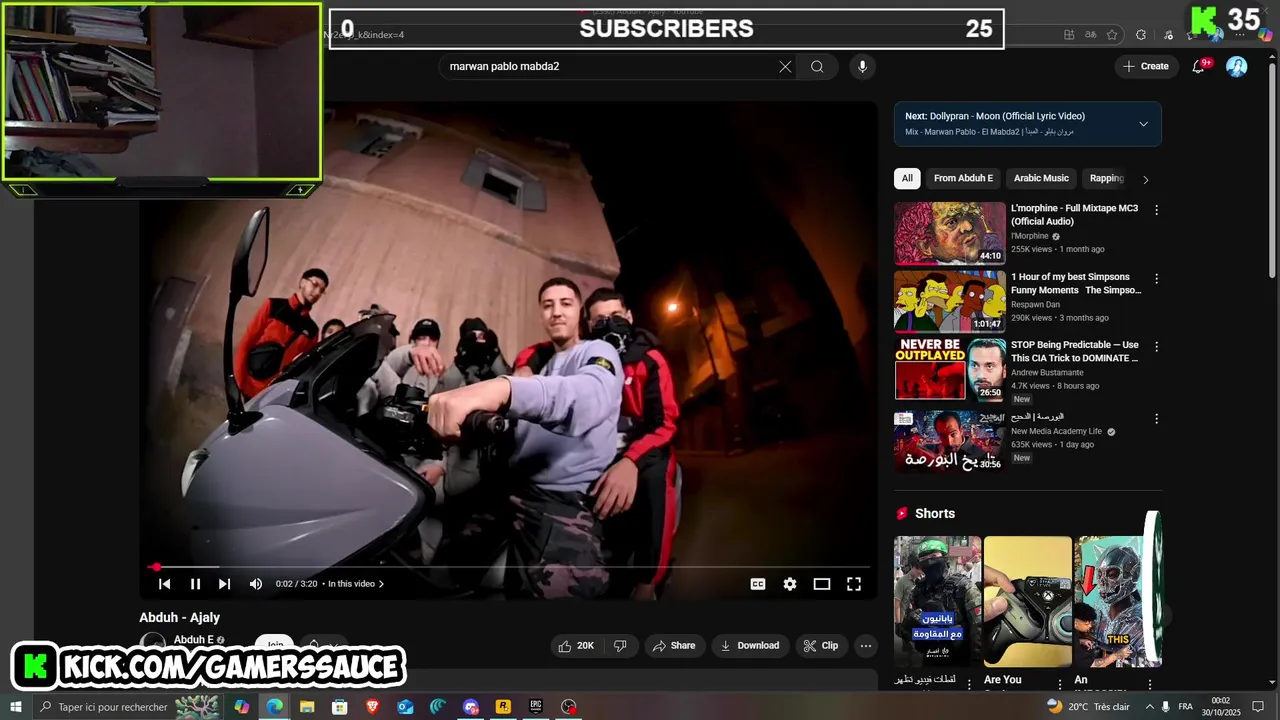
Task: Open options for New Media Academy Life video
Action: 1157,418
